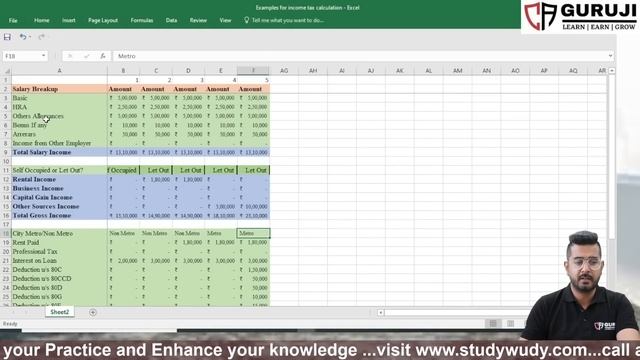Open the View ribbon tab

(x=225, y=20)
